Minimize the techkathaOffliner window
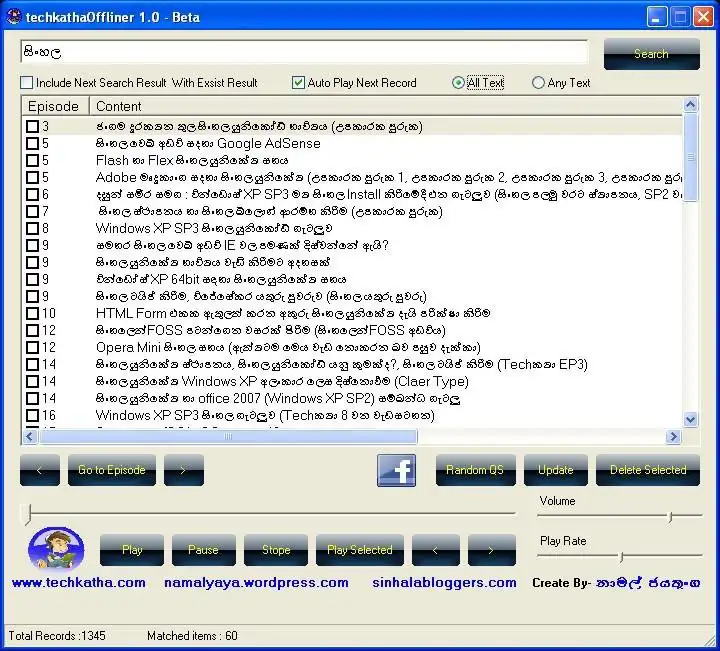 657,17
